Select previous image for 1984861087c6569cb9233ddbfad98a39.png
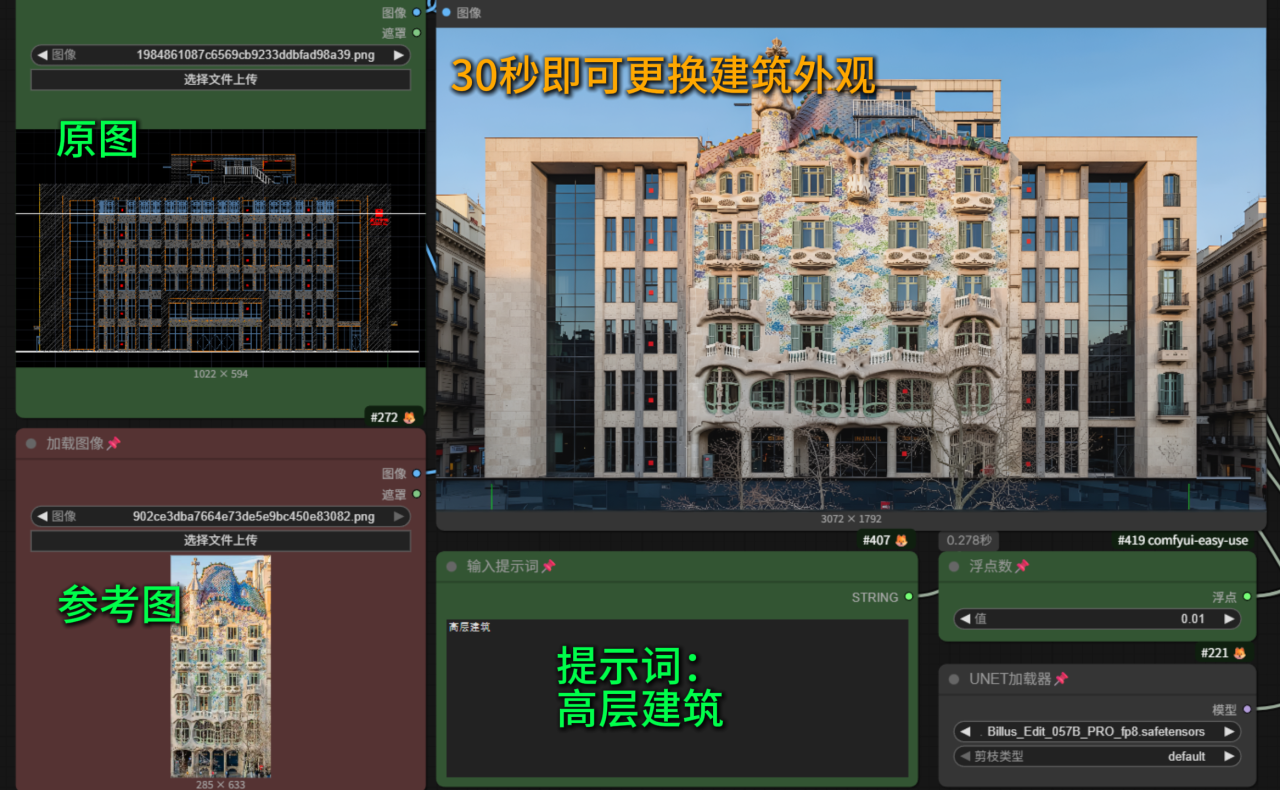Screen dimensions: 1280x790 42,55
